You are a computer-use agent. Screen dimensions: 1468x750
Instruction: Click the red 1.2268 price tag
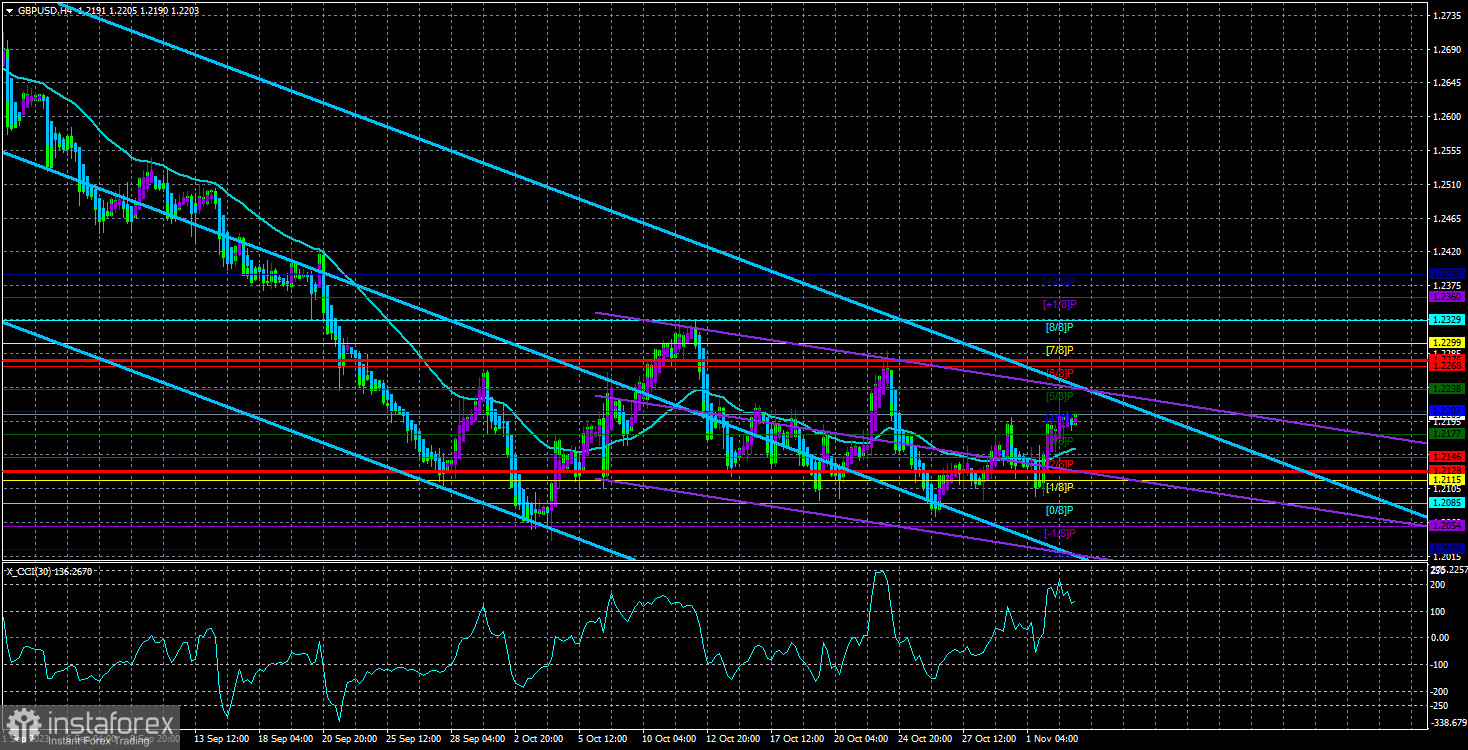pyautogui.click(x=1448, y=365)
